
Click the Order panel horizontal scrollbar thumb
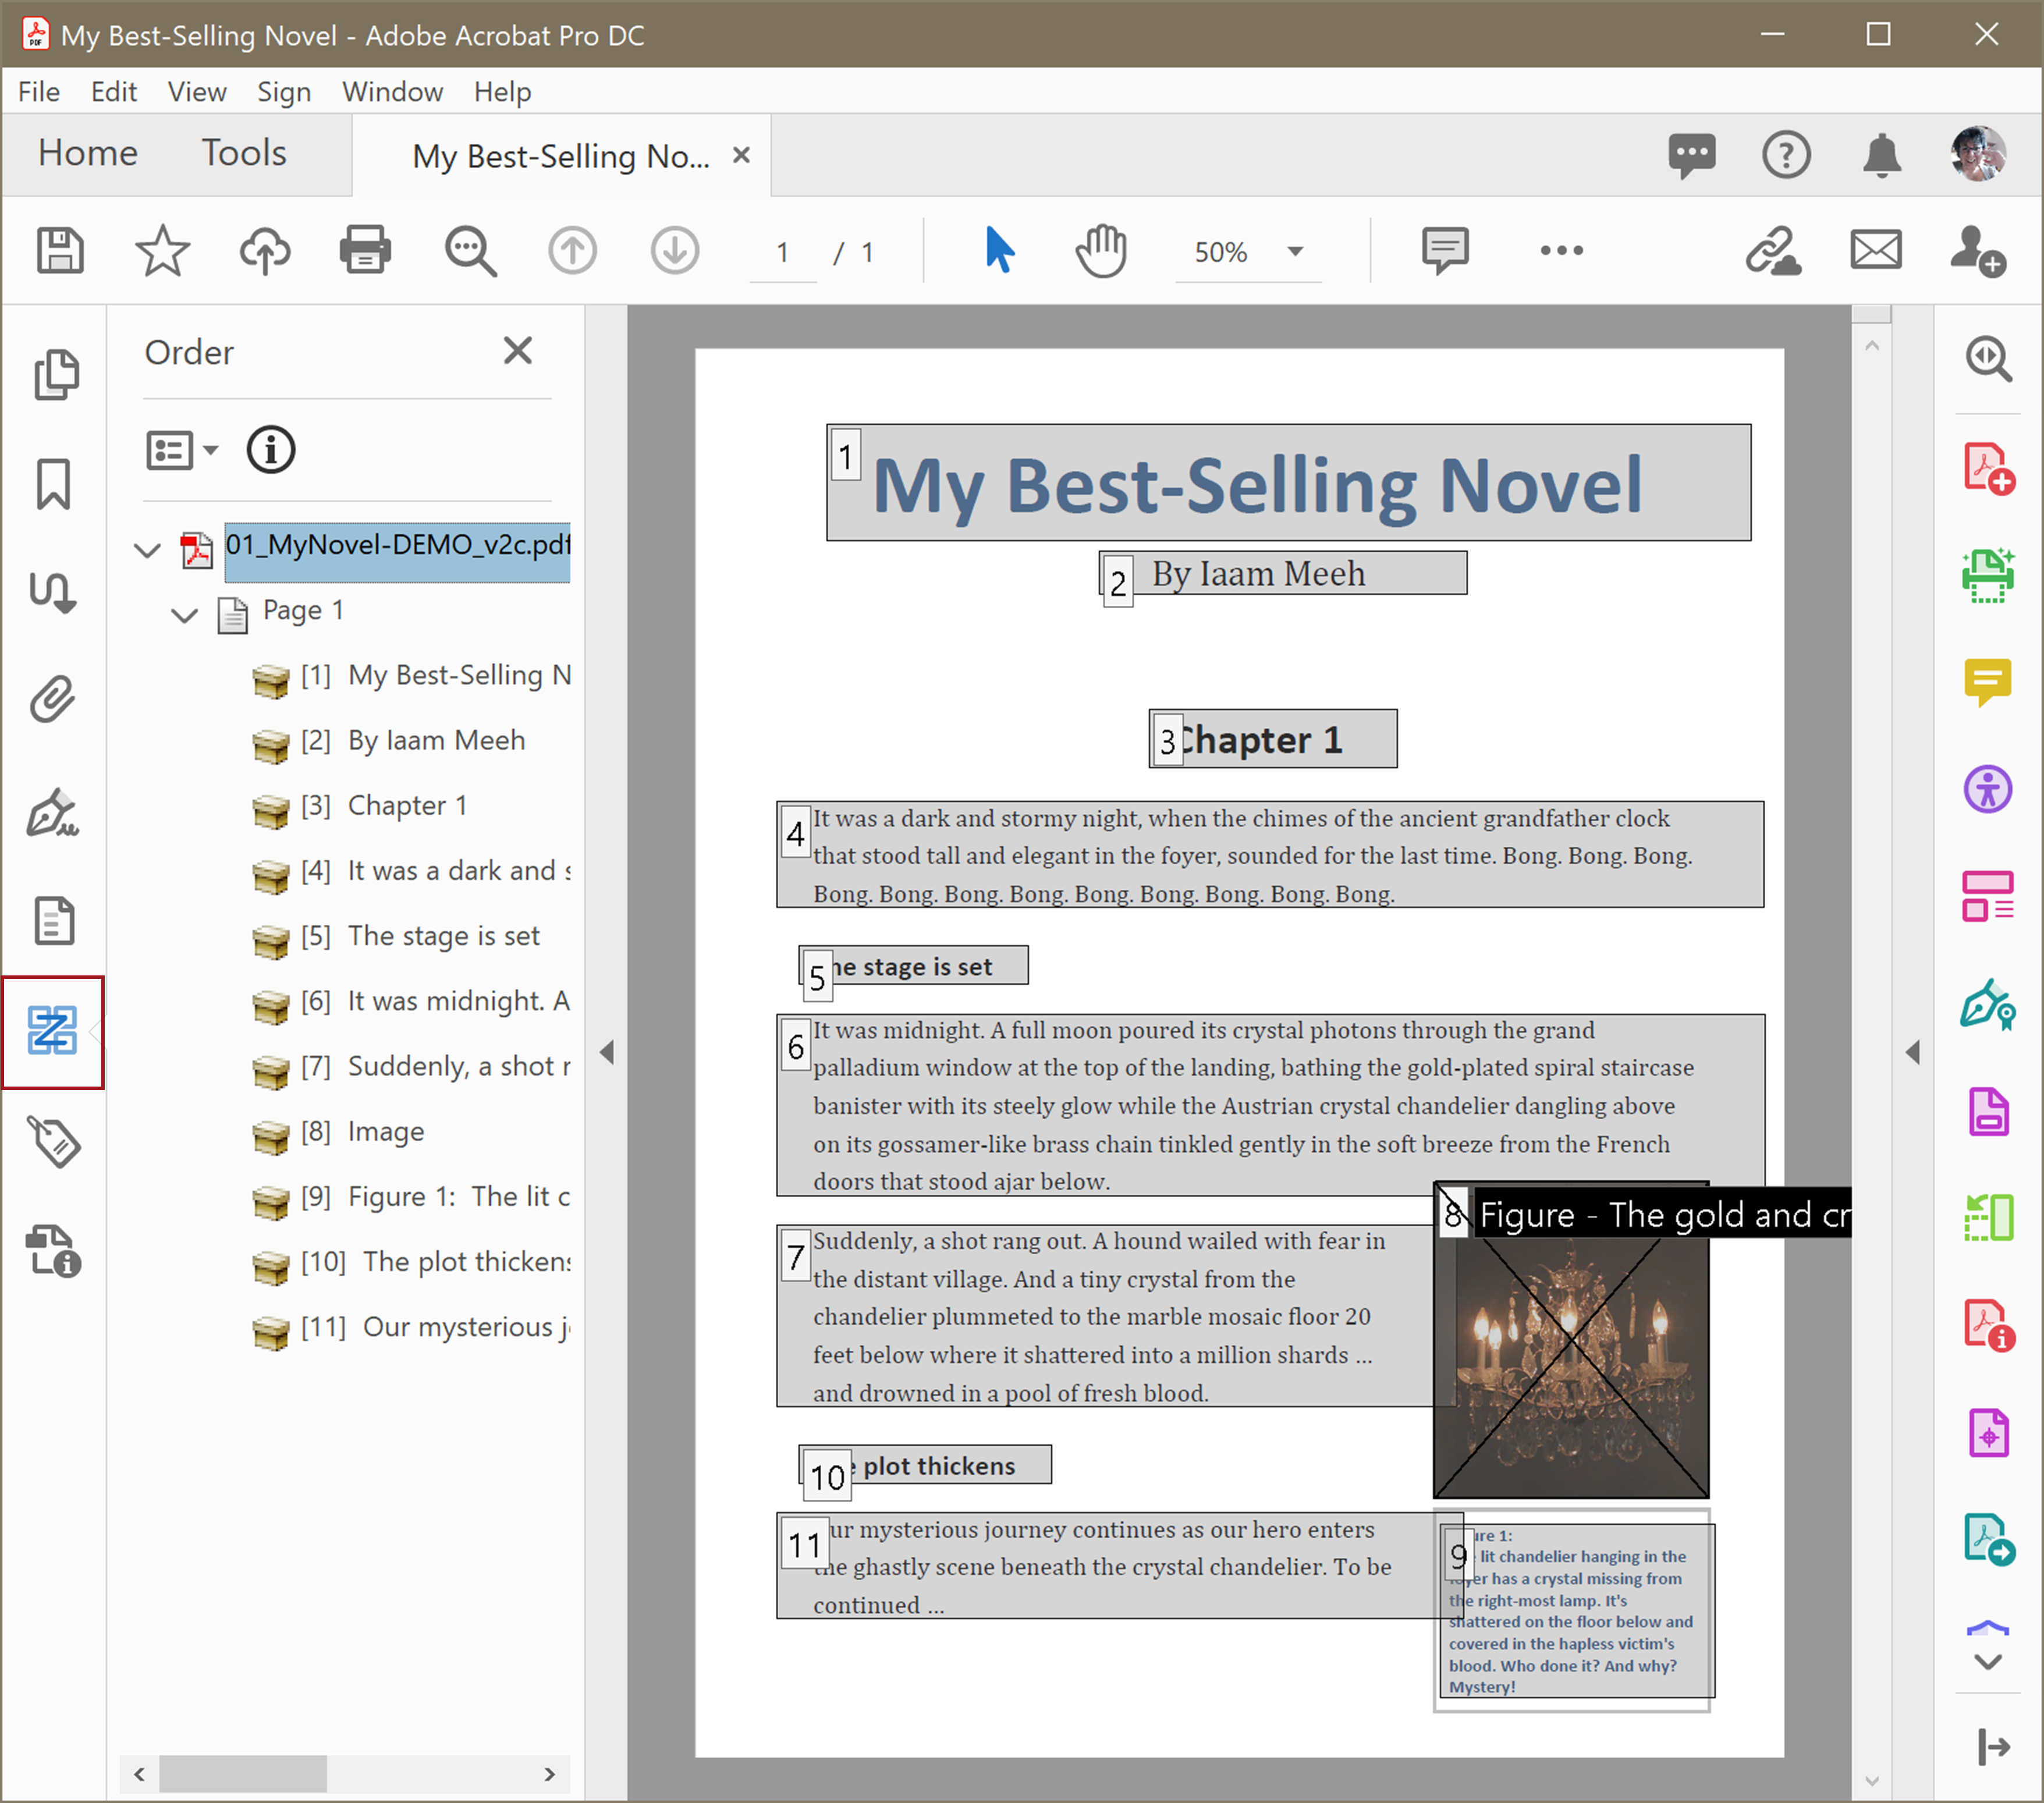click(x=243, y=1774)
